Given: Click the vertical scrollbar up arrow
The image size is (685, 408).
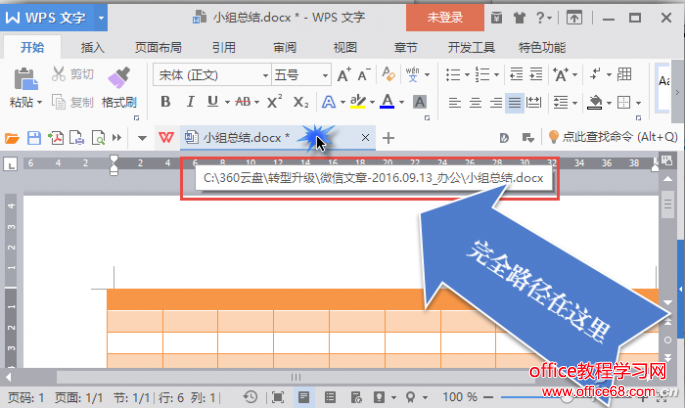Looking at the screenshot, I should click(x=668, y=179).
